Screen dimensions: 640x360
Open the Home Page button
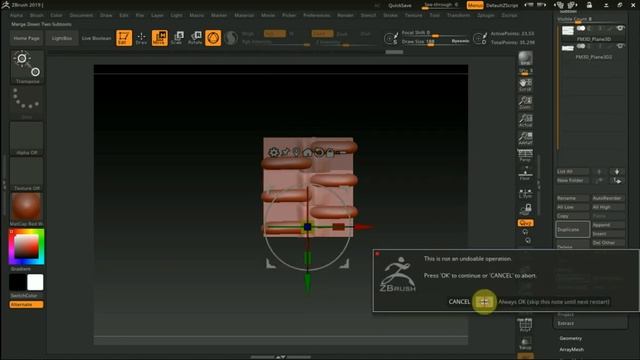pyautogui.click(x=27, y=38)
